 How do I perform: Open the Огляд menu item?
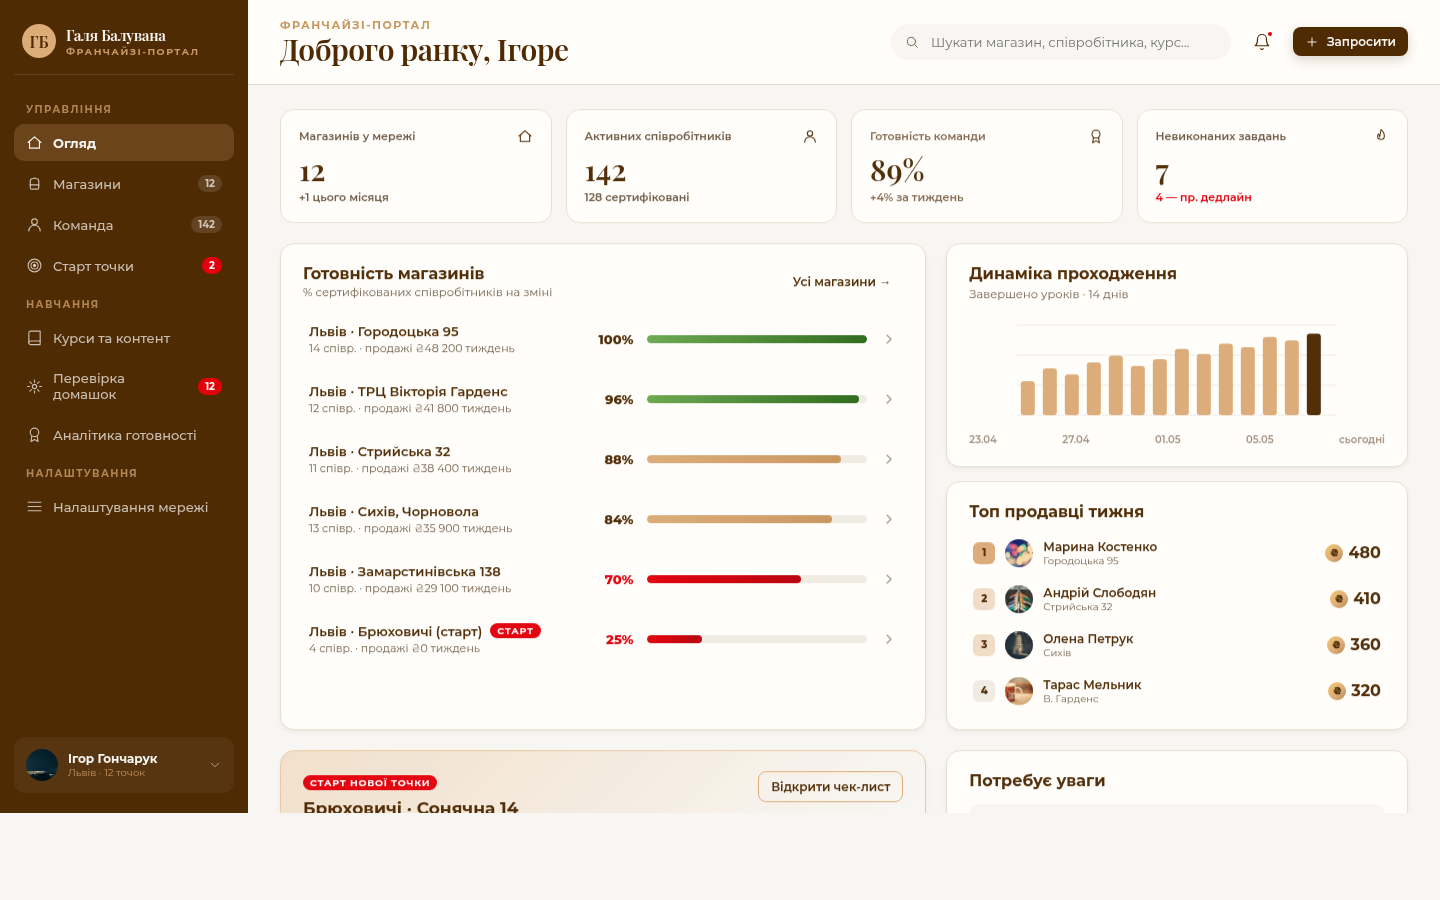[x=124, y=143]
